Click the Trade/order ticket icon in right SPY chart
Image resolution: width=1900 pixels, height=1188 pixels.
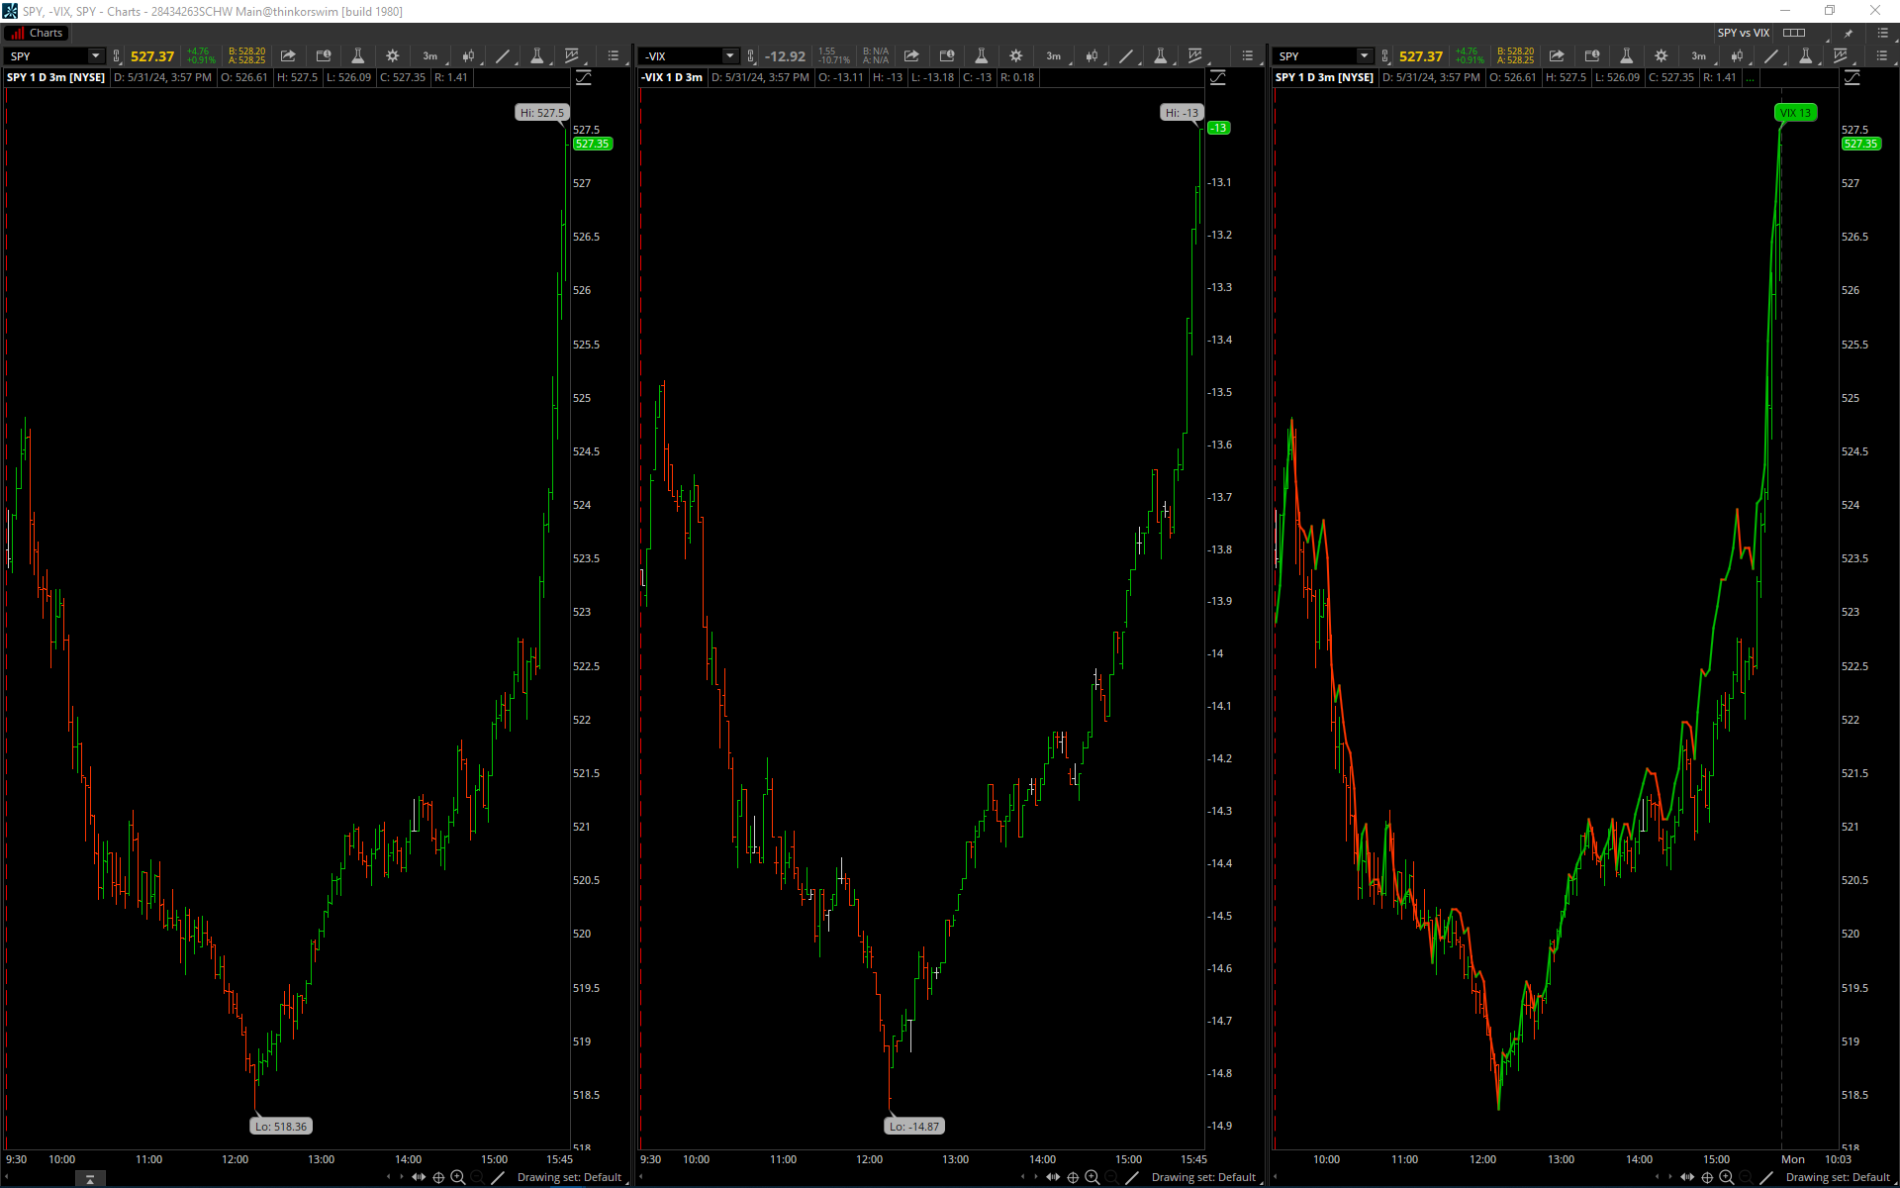pos(1592,56)
